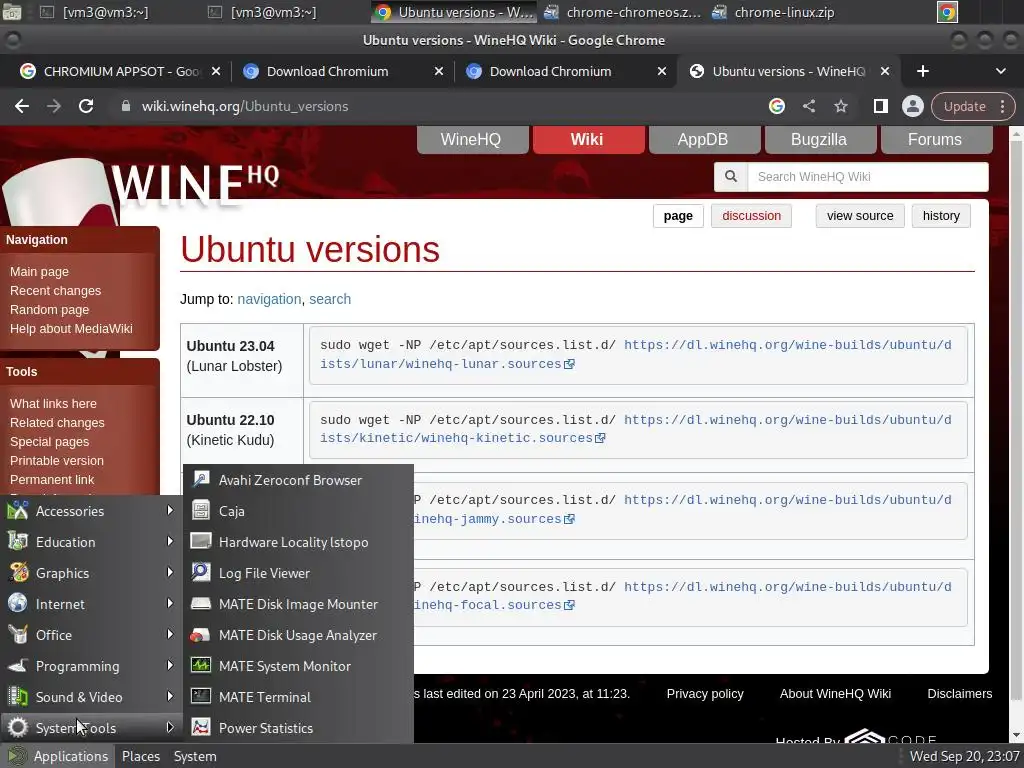Click the wiki search magnifier icon

pos(731,176)
